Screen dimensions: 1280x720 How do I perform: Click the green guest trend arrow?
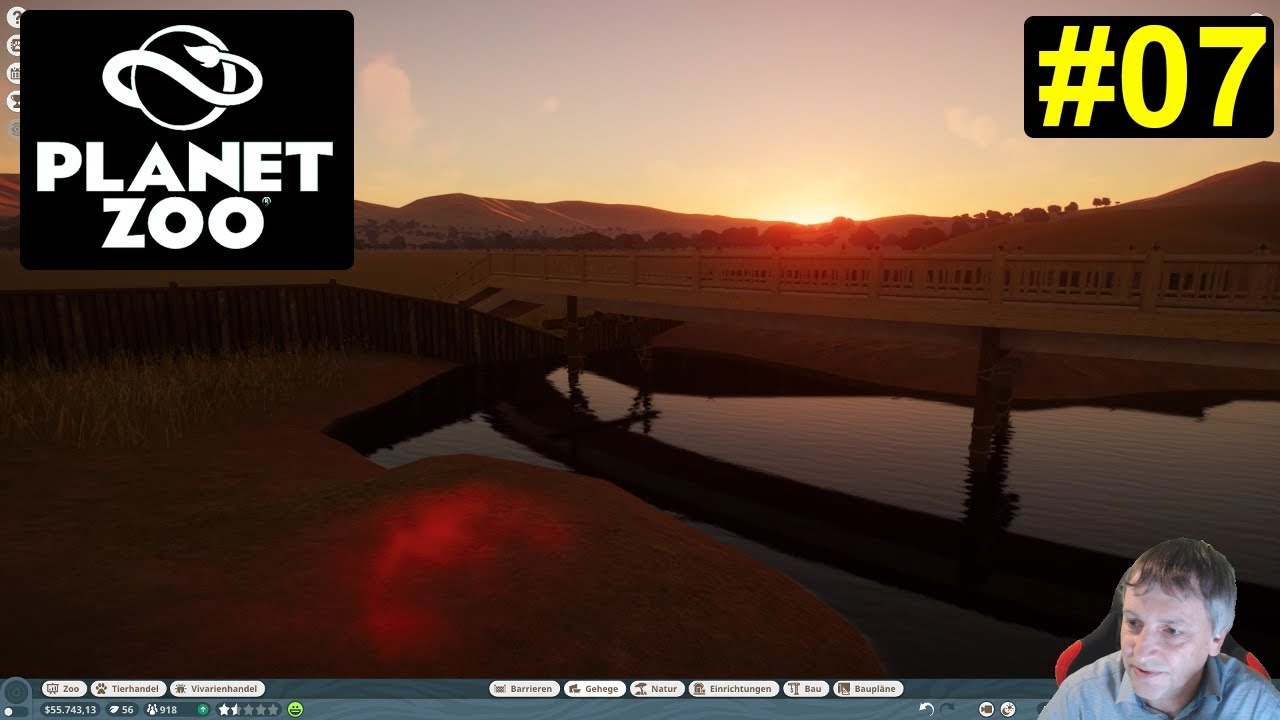pyautogui.click(x=203, y=709)
